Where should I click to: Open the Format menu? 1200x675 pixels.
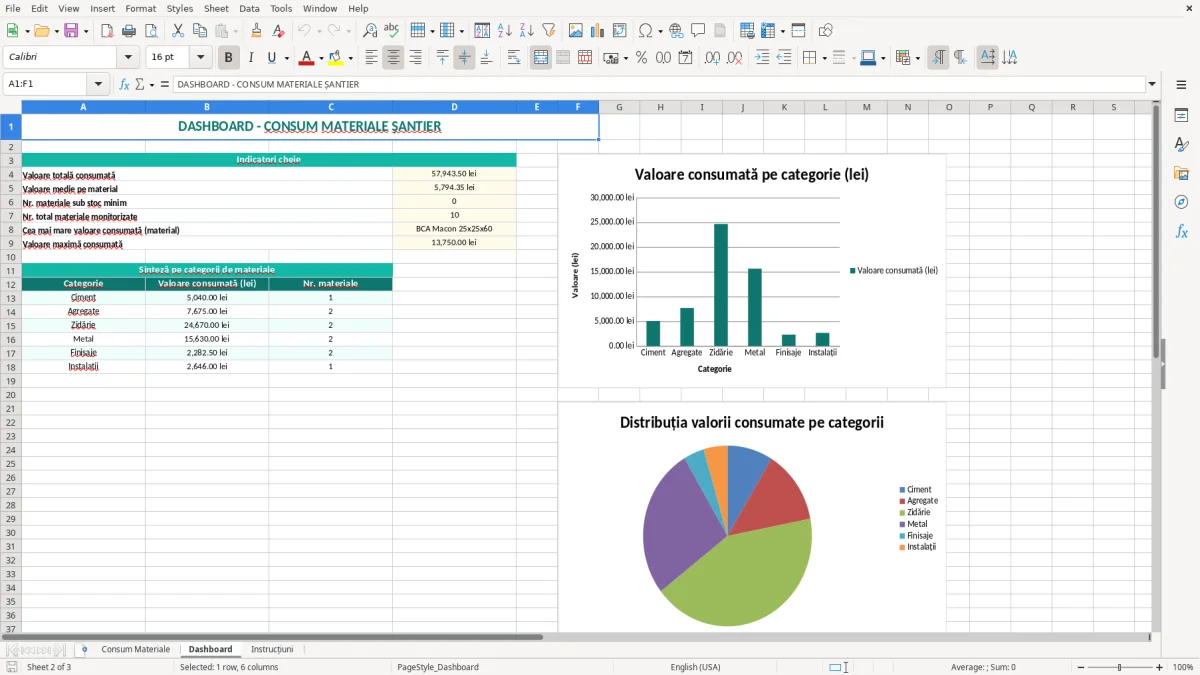(140, 8)
